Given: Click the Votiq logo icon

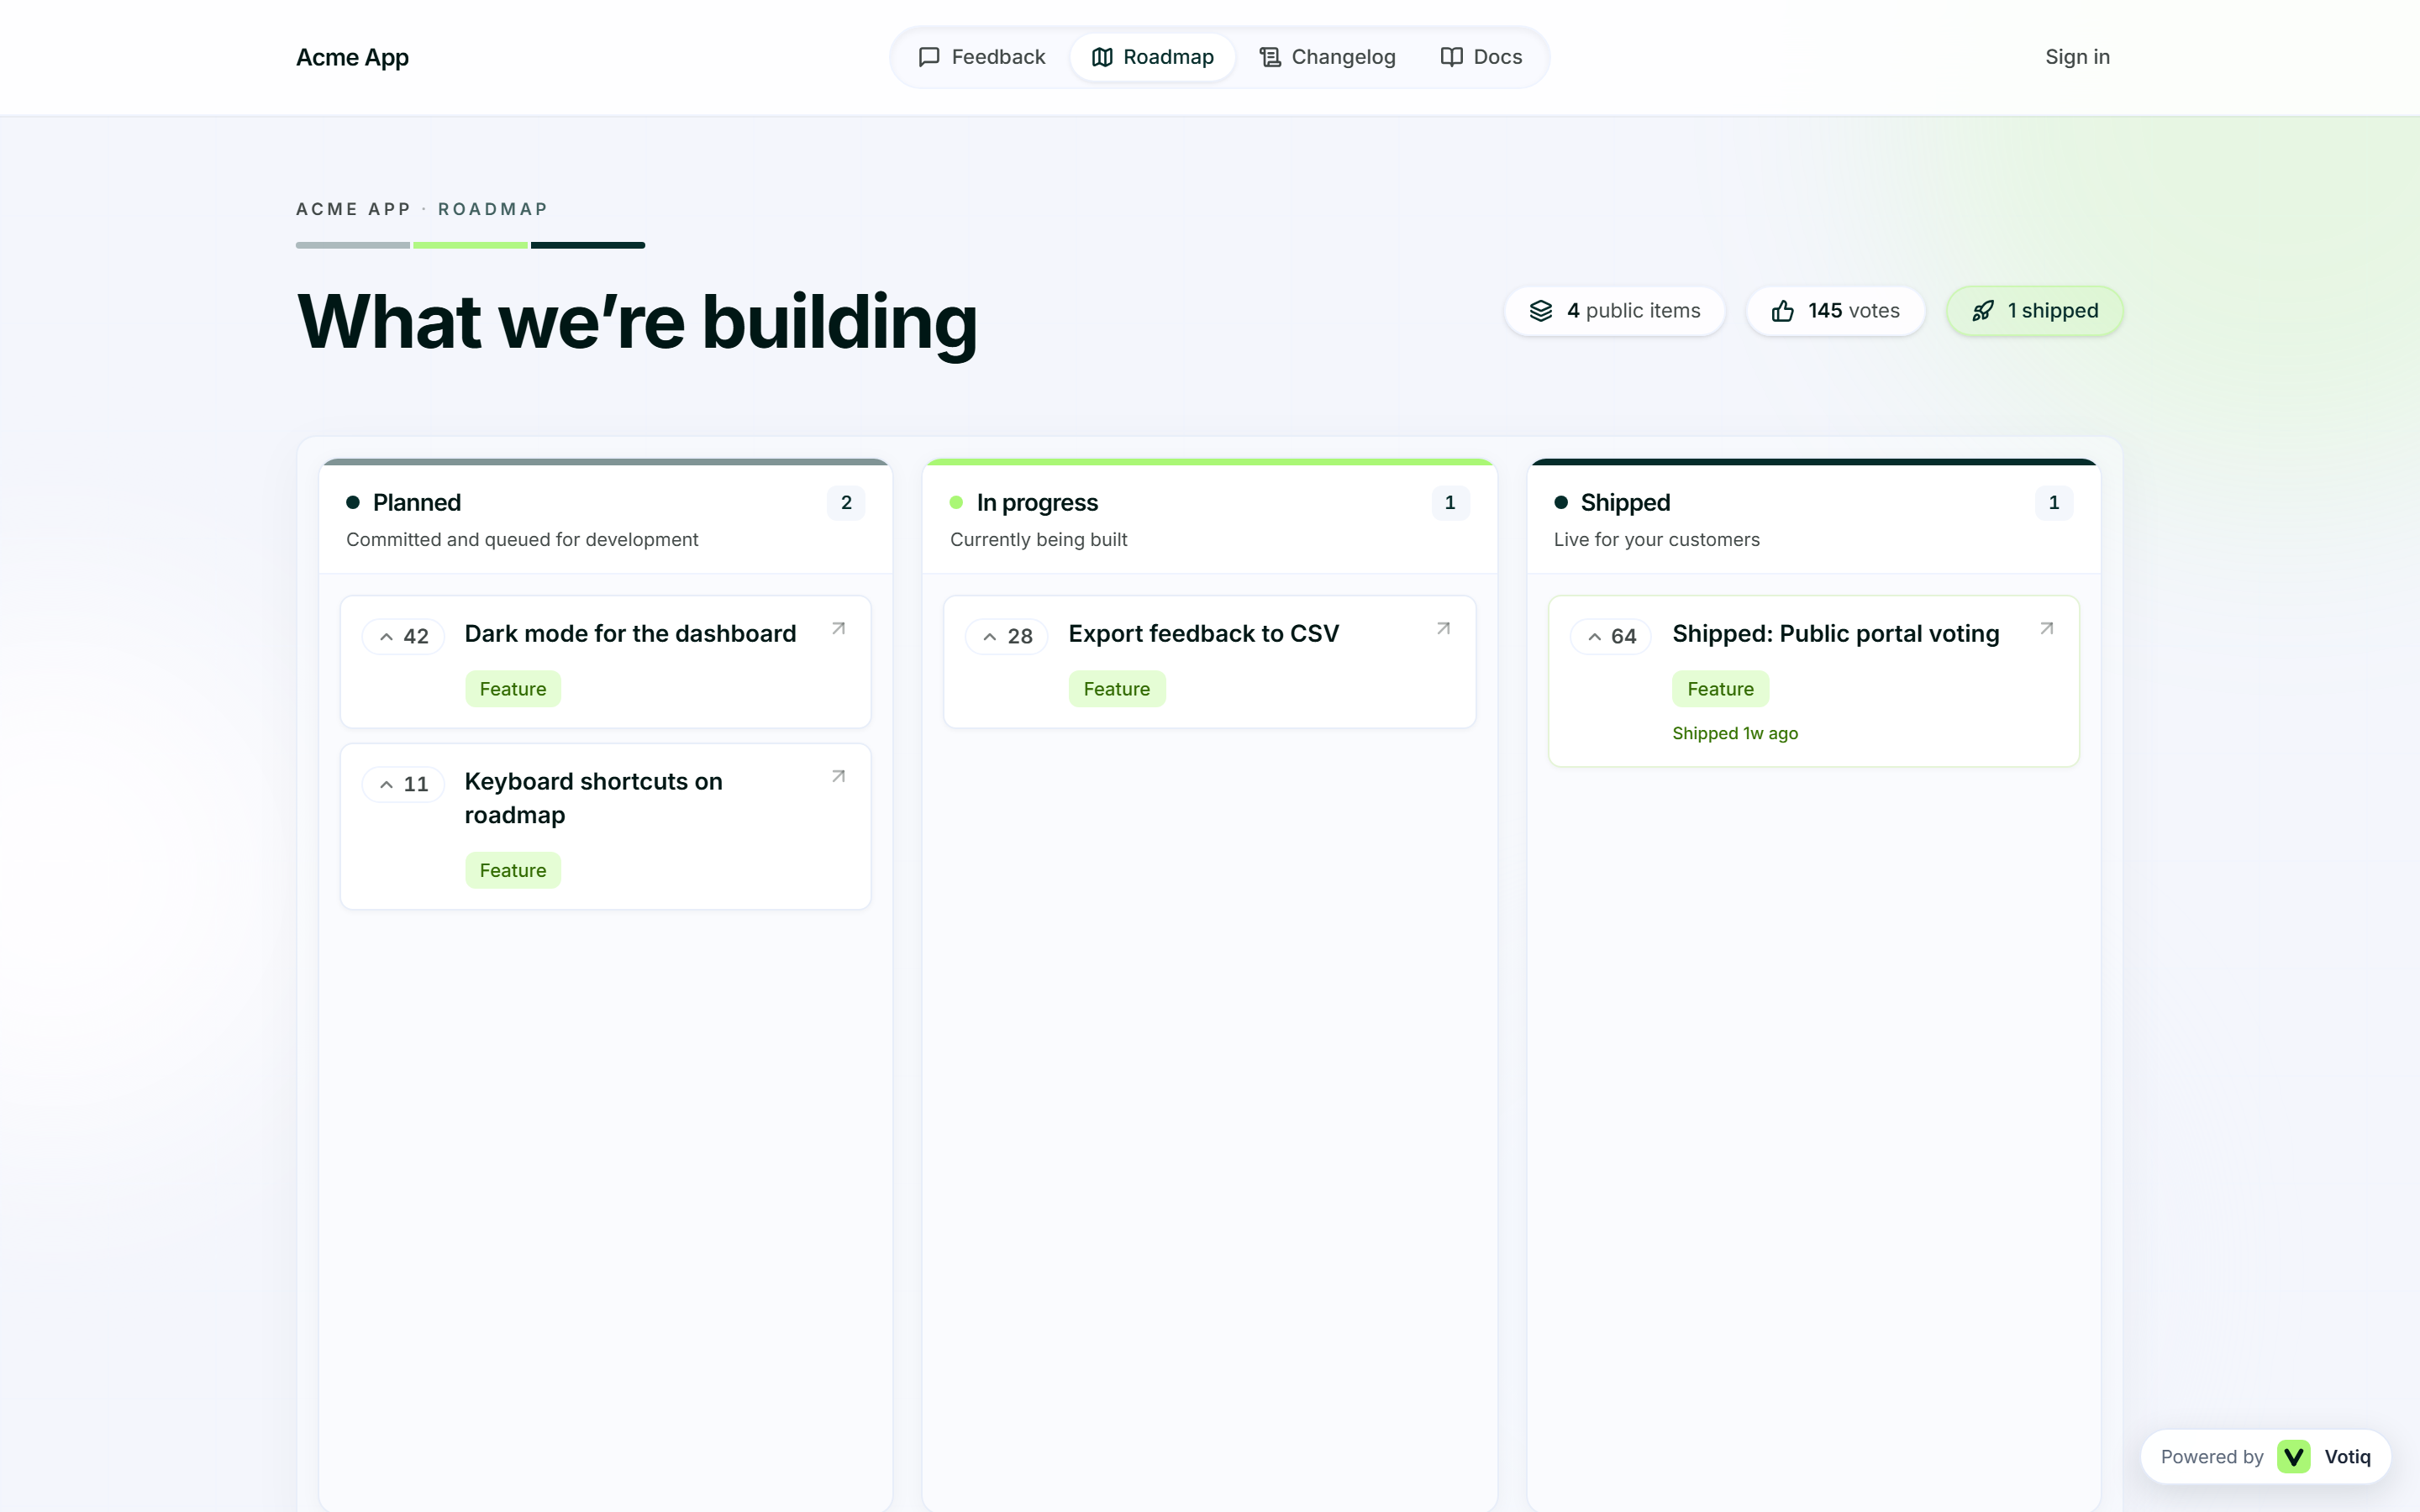Looking at the screenshot, I should coord(2294,1457).
